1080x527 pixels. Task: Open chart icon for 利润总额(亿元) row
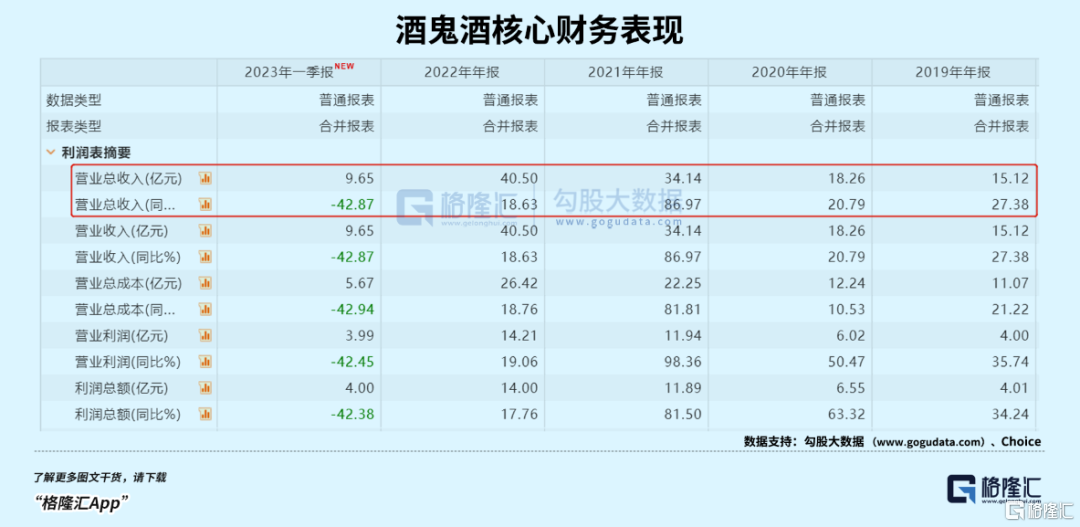pos(205,388)
